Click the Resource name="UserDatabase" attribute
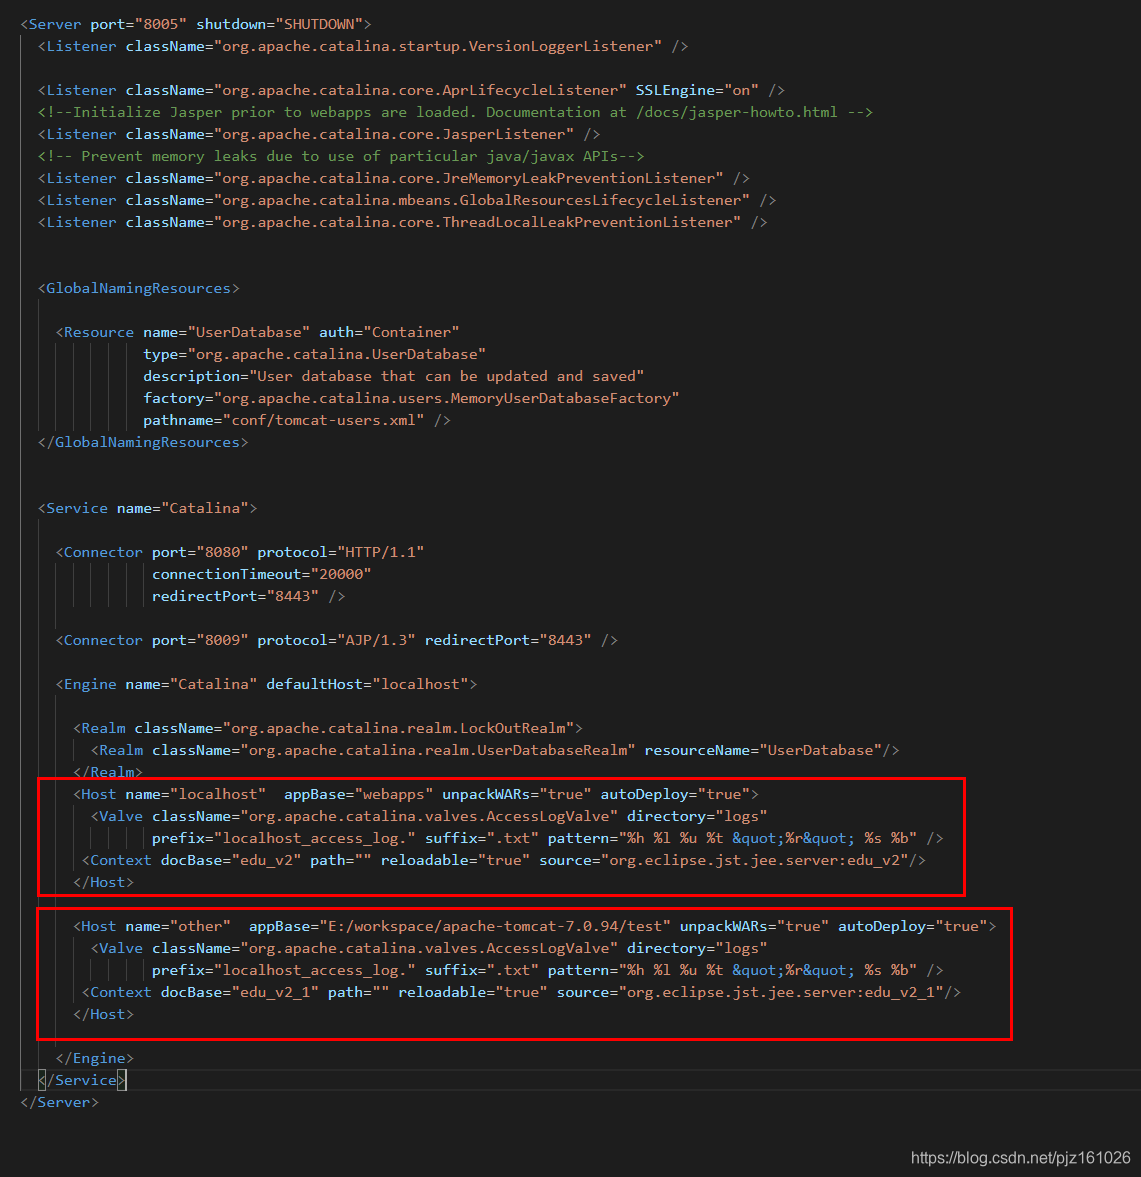This screenshot has height=1177, width=1141. [x=227, y=332]
